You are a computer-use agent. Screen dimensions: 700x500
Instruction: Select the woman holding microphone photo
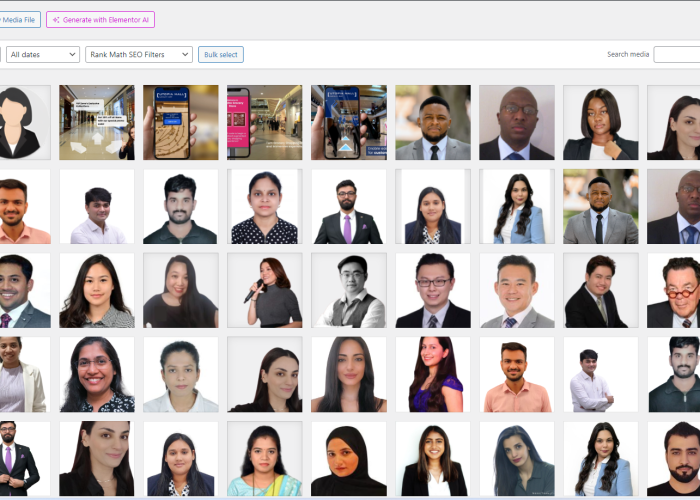(x=265, y=290)
